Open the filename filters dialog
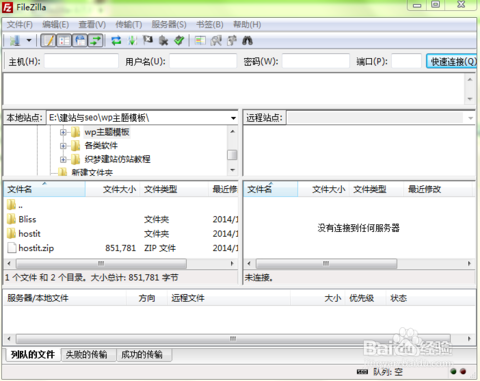The height and width of the screenshot is (381, 480). (x=200, y=41)
